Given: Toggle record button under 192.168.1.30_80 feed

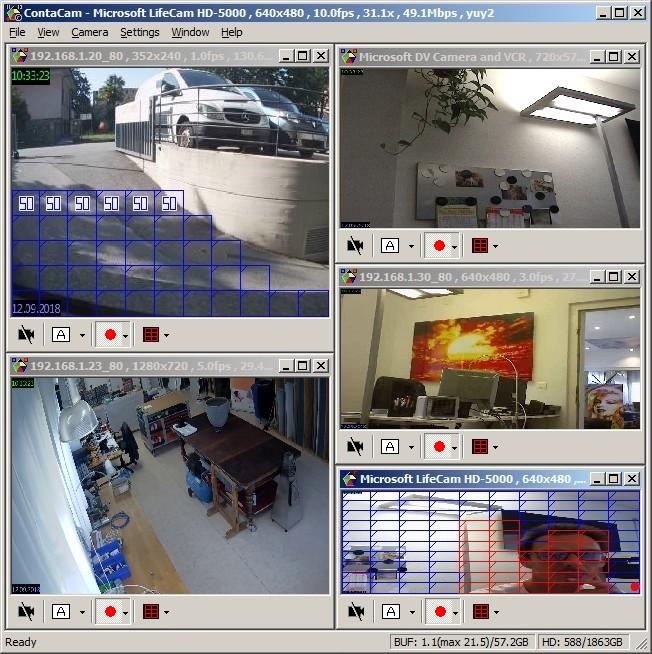Looking at the screenshot, I should pyautogui.click(x=439, y=447).
